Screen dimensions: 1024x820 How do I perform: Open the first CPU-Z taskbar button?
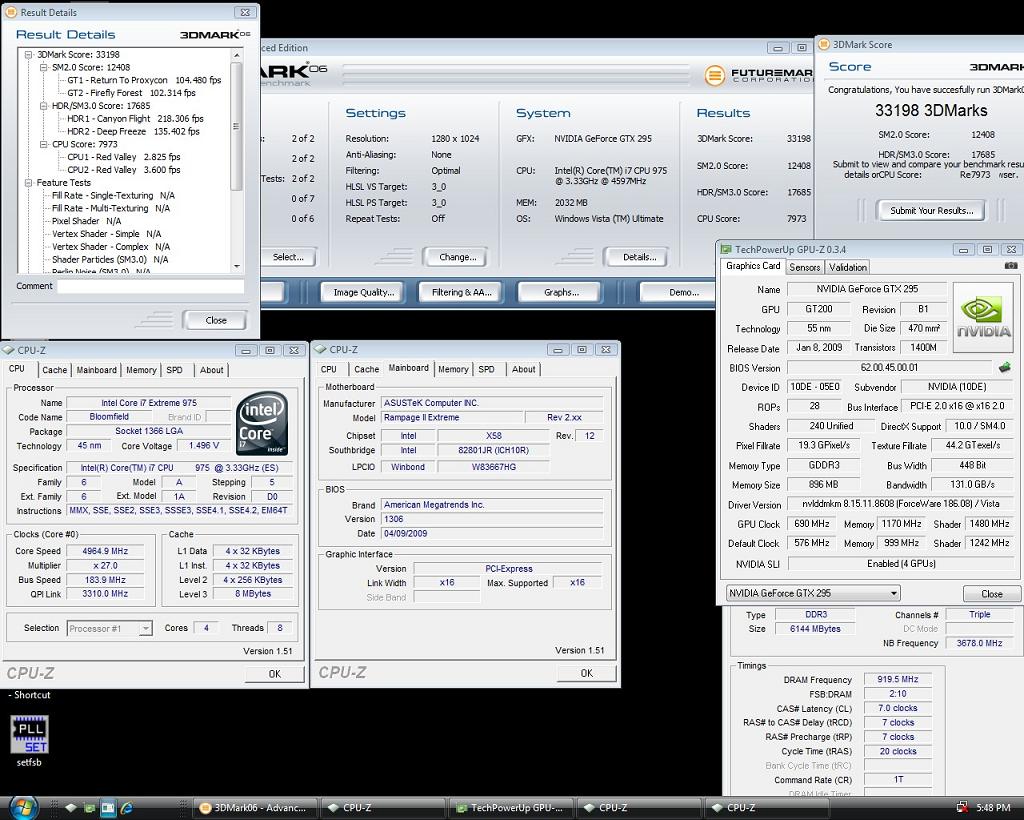(x=384, y=808)
